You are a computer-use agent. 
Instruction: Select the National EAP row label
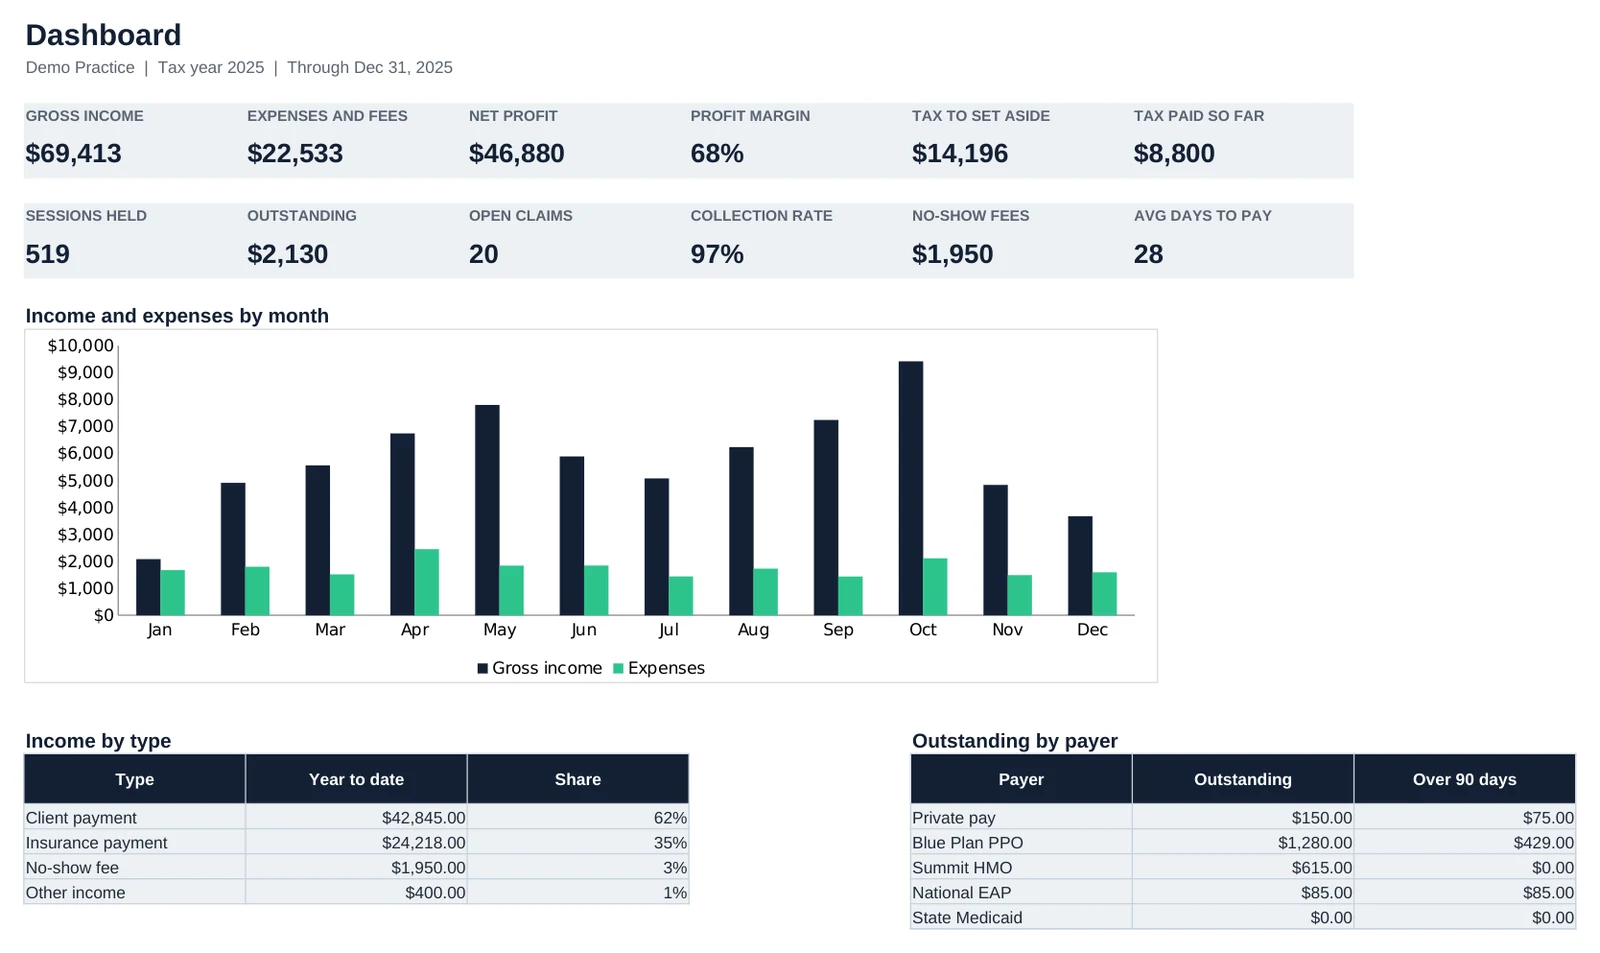click(x=961, y=893)
